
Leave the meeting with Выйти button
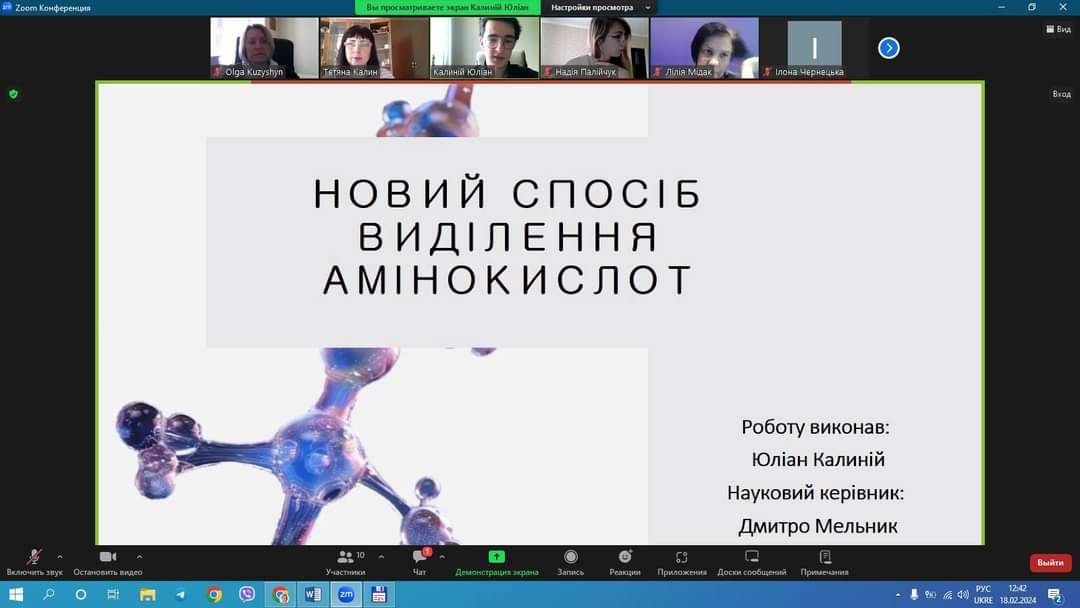pyautogui.click(x=1050, y=563)
